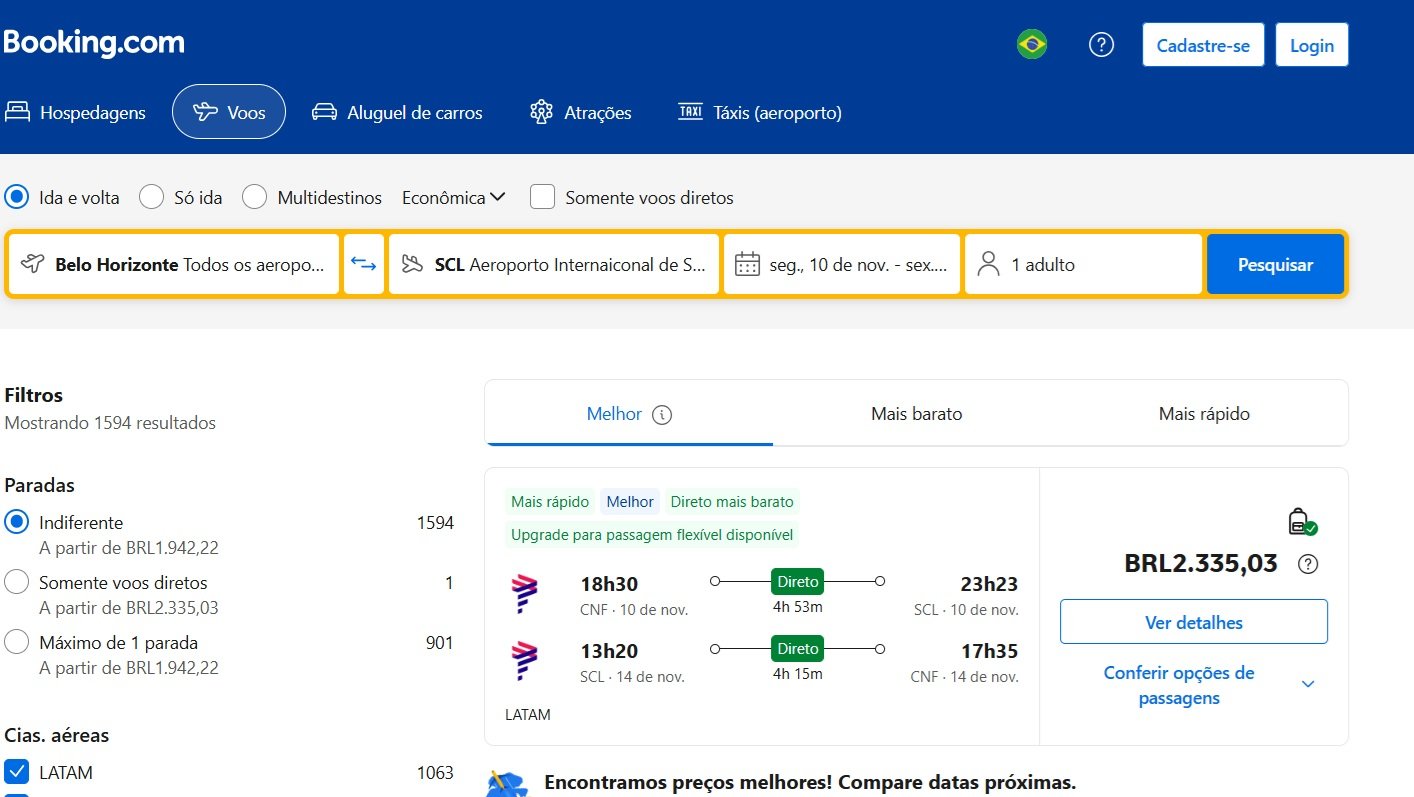Image resolution: width=1414 pixels, height=797 pixels.
Task: Open the Voos section tab
Action: click(x=229, y=112)
